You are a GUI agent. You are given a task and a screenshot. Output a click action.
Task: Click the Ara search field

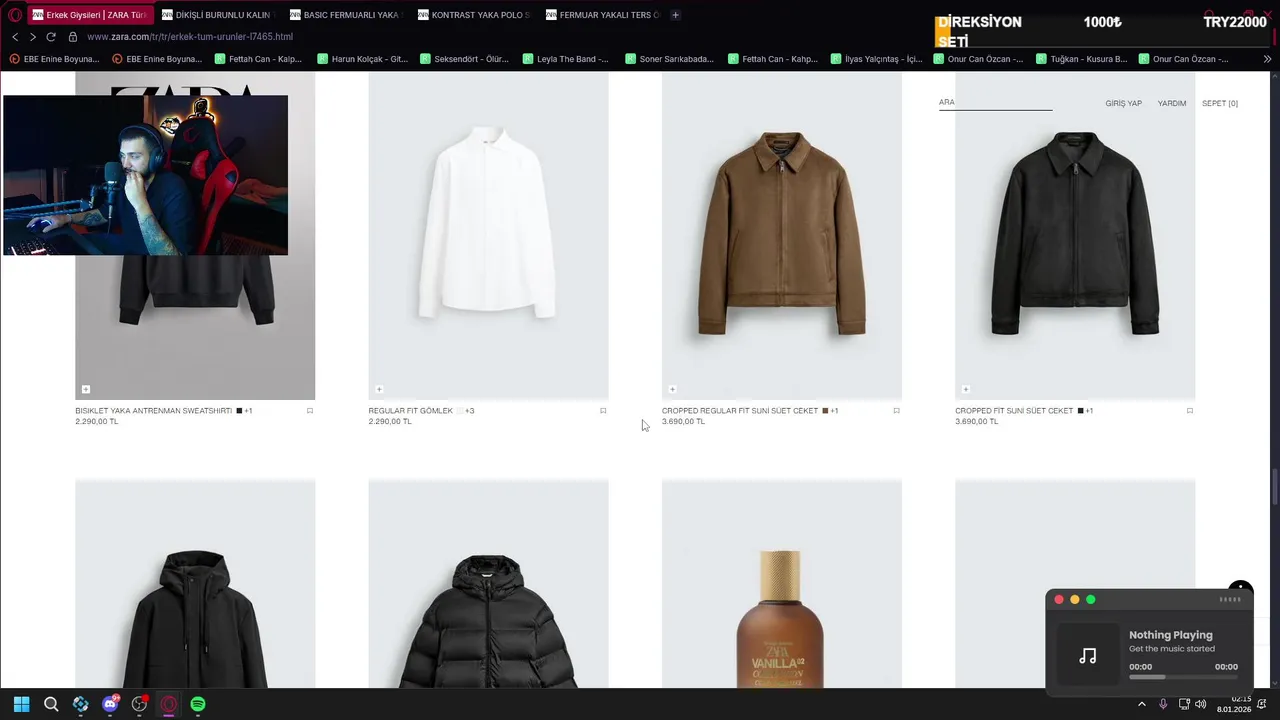pyautogui.click(x=995, y=103)
